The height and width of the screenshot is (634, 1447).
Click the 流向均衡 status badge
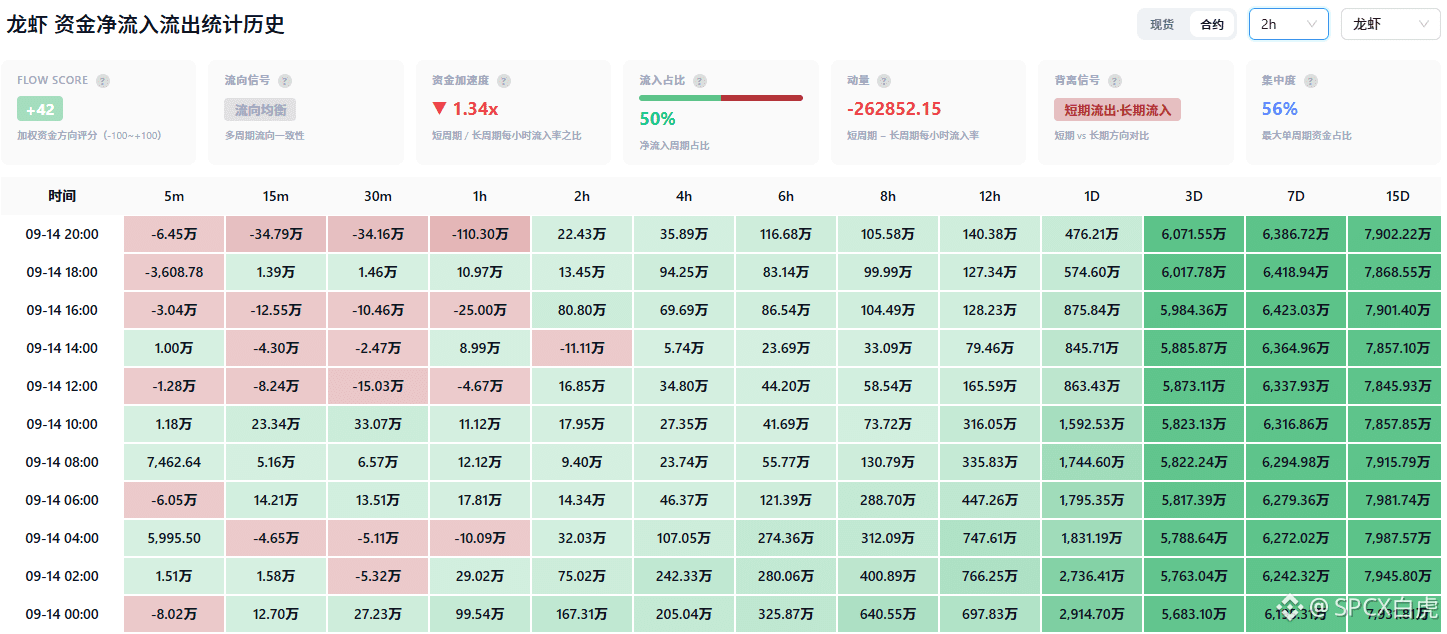[x=260, y=109]
